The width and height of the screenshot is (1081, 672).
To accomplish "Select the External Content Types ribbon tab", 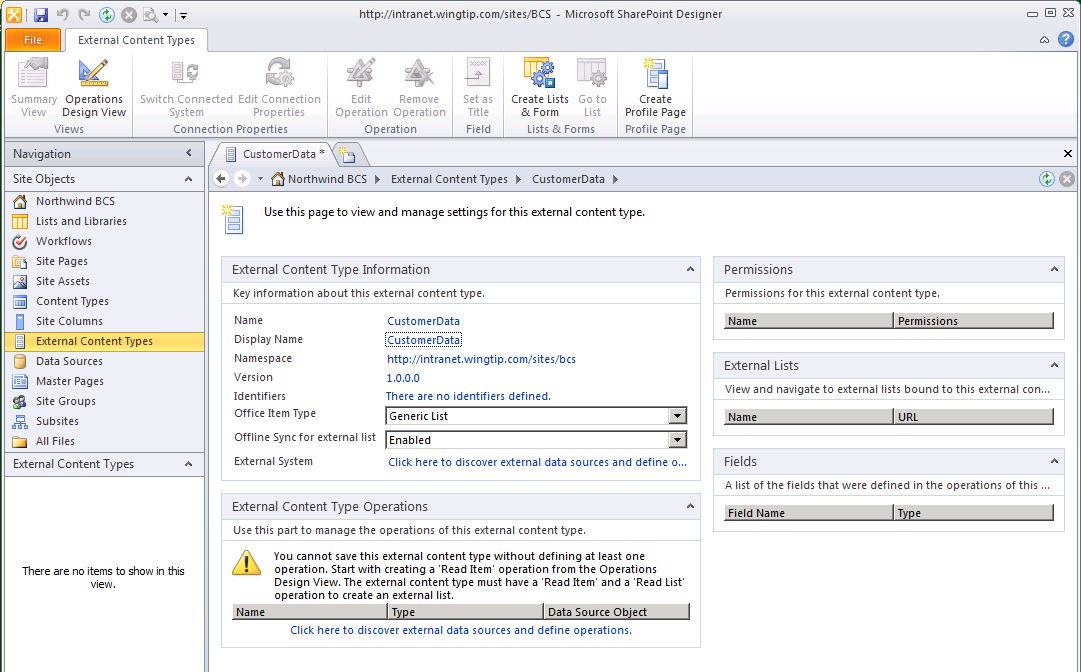I will [136, 40].
